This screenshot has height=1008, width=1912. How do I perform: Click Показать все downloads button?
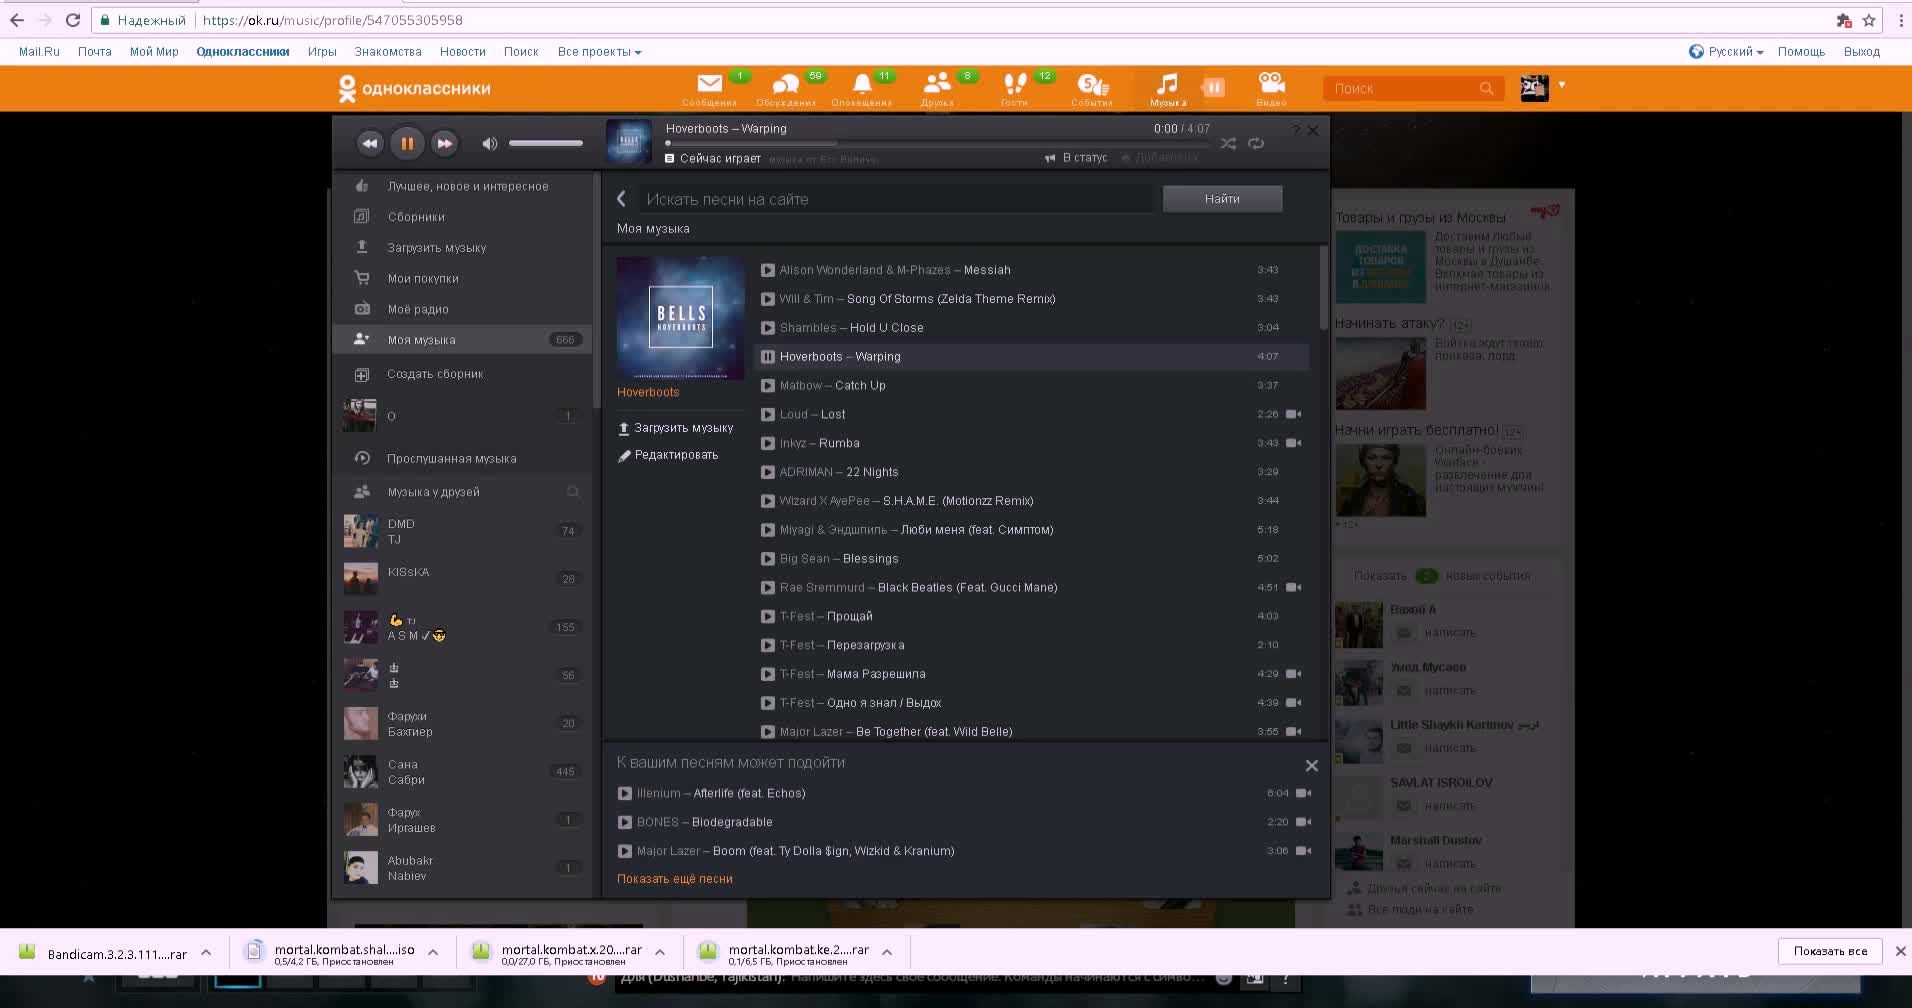[x=1830, y=951]
